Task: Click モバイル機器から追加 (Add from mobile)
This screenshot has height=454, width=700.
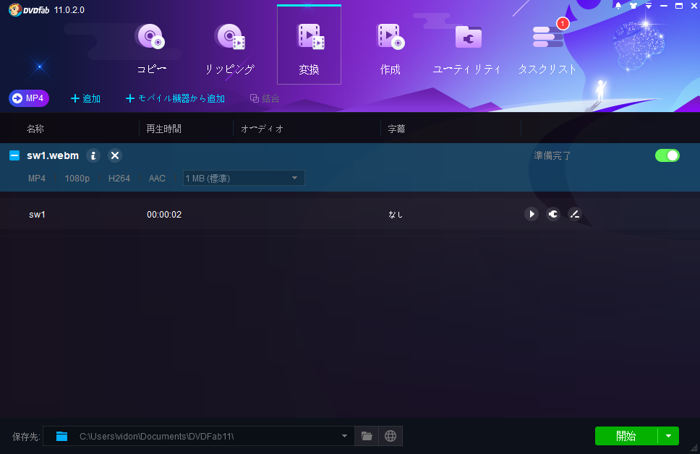Action: coord(175,98)
